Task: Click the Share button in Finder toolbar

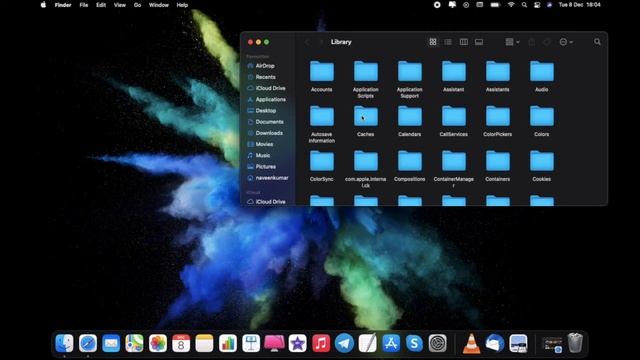Action: tap(531, 42)
